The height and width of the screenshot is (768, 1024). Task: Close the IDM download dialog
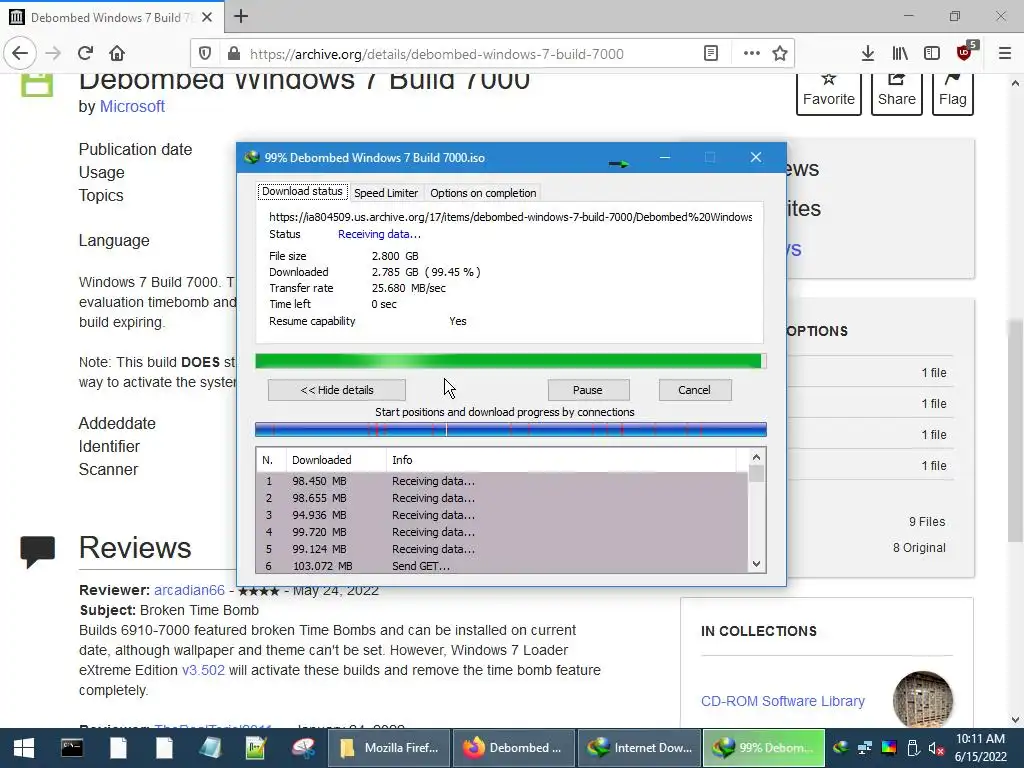(756, 157)
